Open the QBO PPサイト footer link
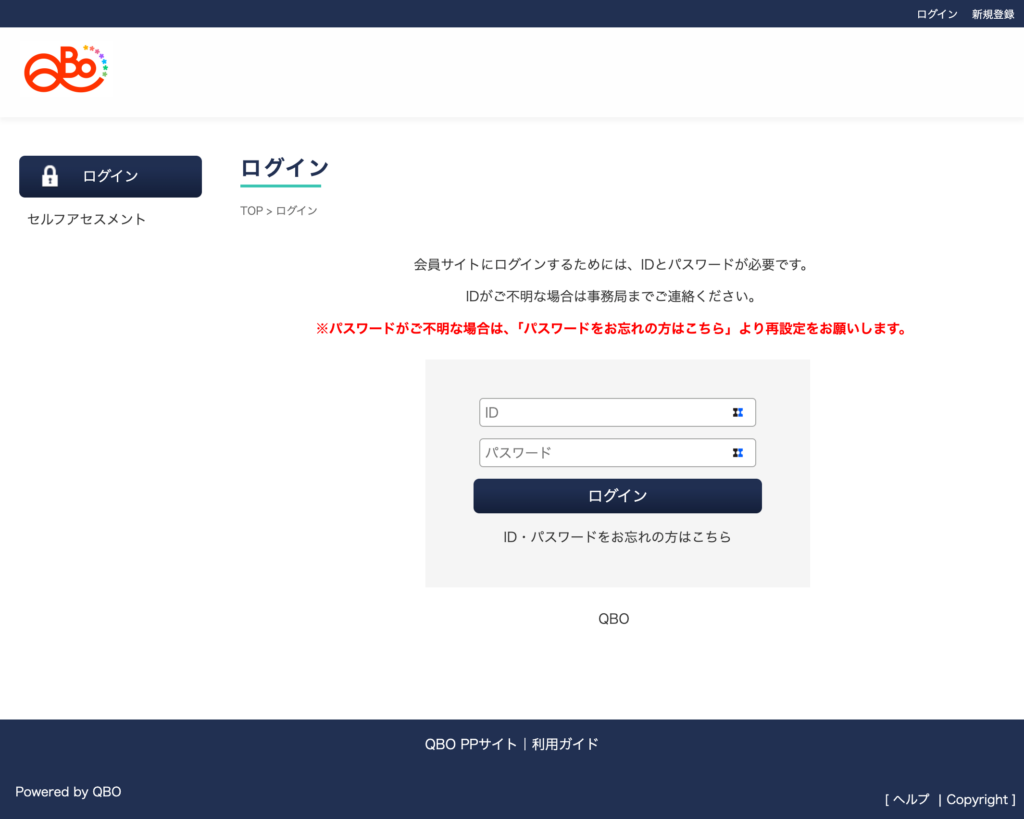 (470, 744)
